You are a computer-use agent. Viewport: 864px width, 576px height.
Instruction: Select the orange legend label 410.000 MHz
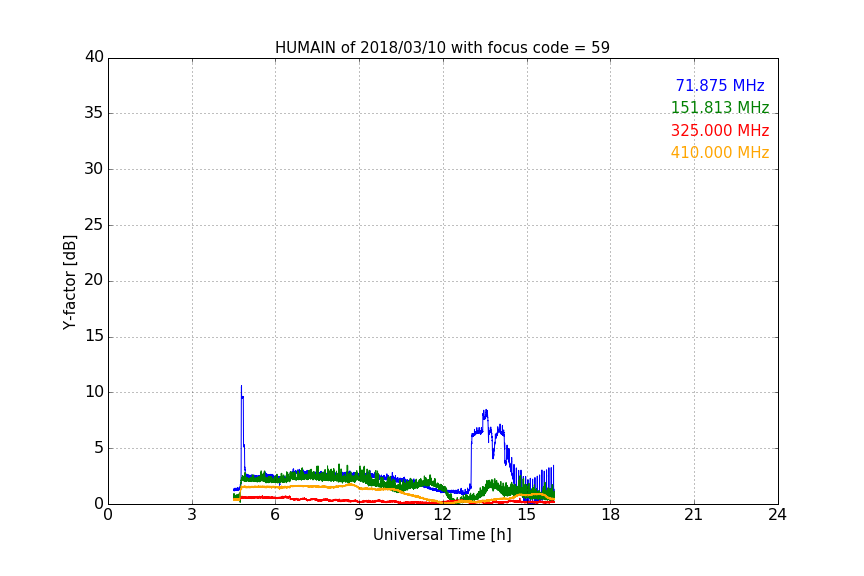(x=720, y=153)
